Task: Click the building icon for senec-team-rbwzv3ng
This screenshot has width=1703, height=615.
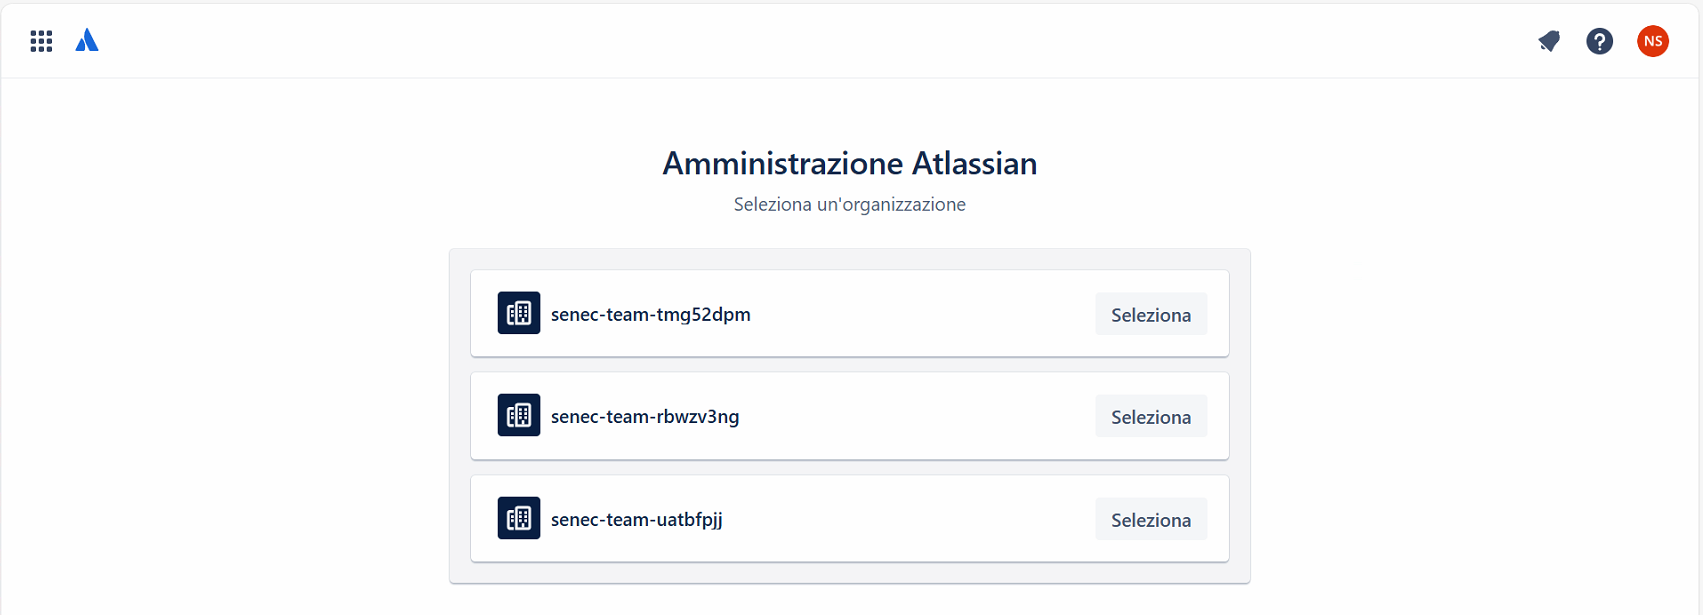Action: click(519, 415)
